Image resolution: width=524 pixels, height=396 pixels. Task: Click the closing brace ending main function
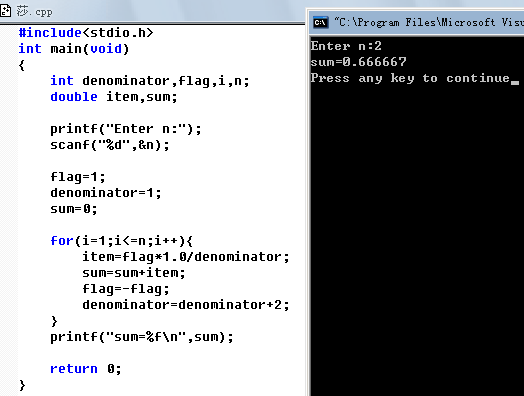point(22,385)
